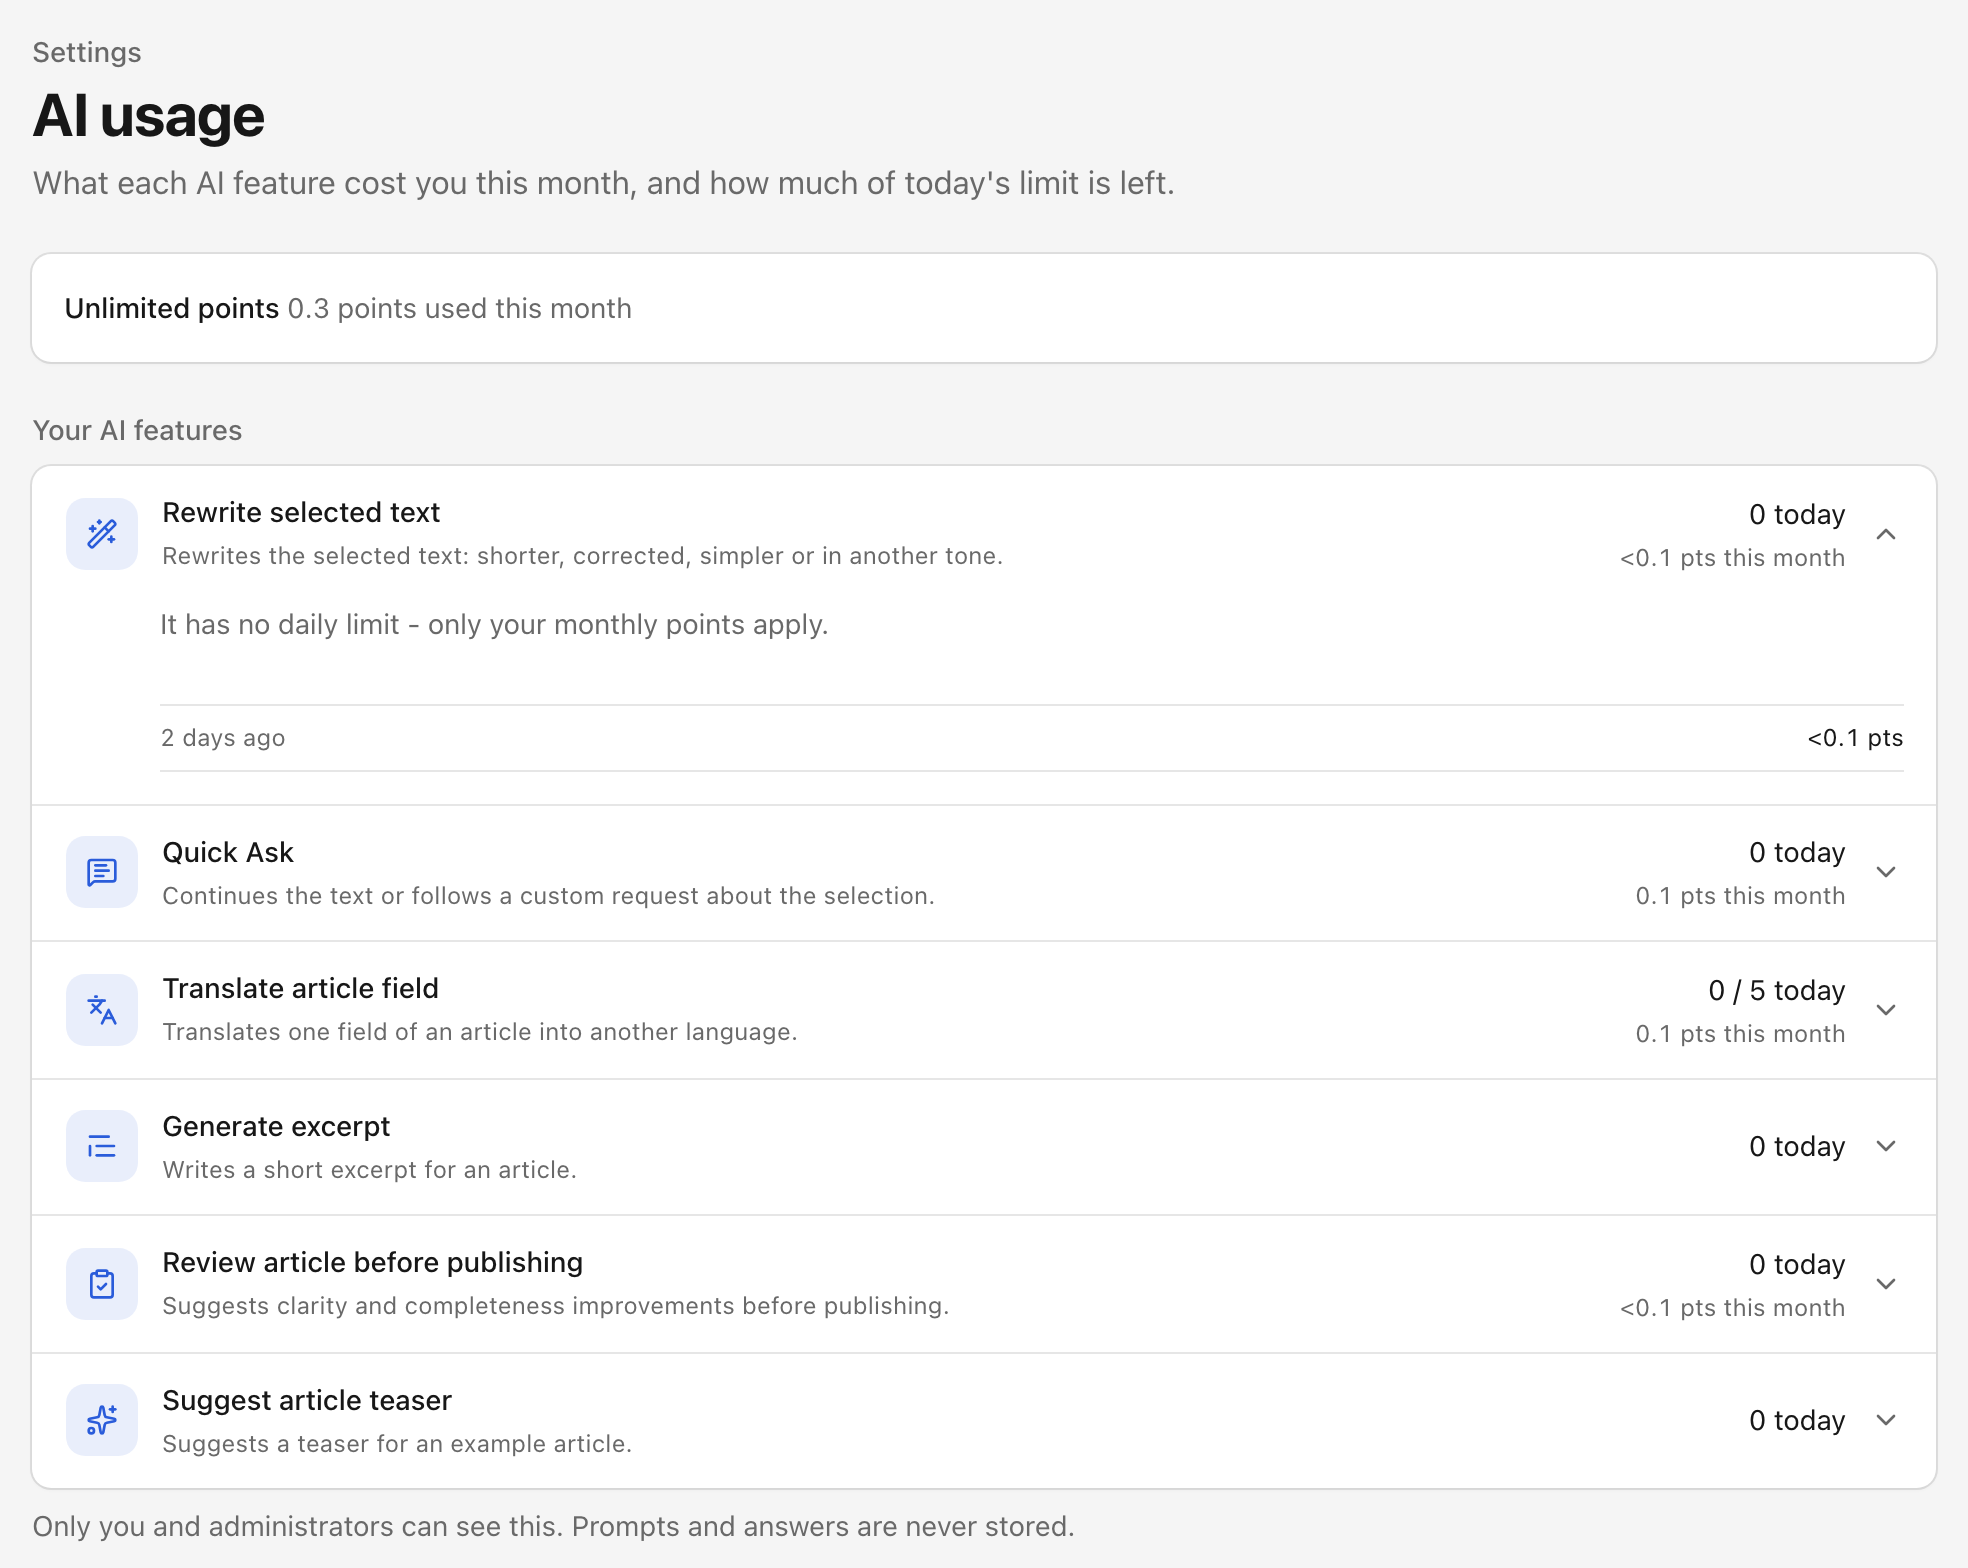Click the 'AI usage' page heading
1968x1568 pixels.
pos(149,116)
